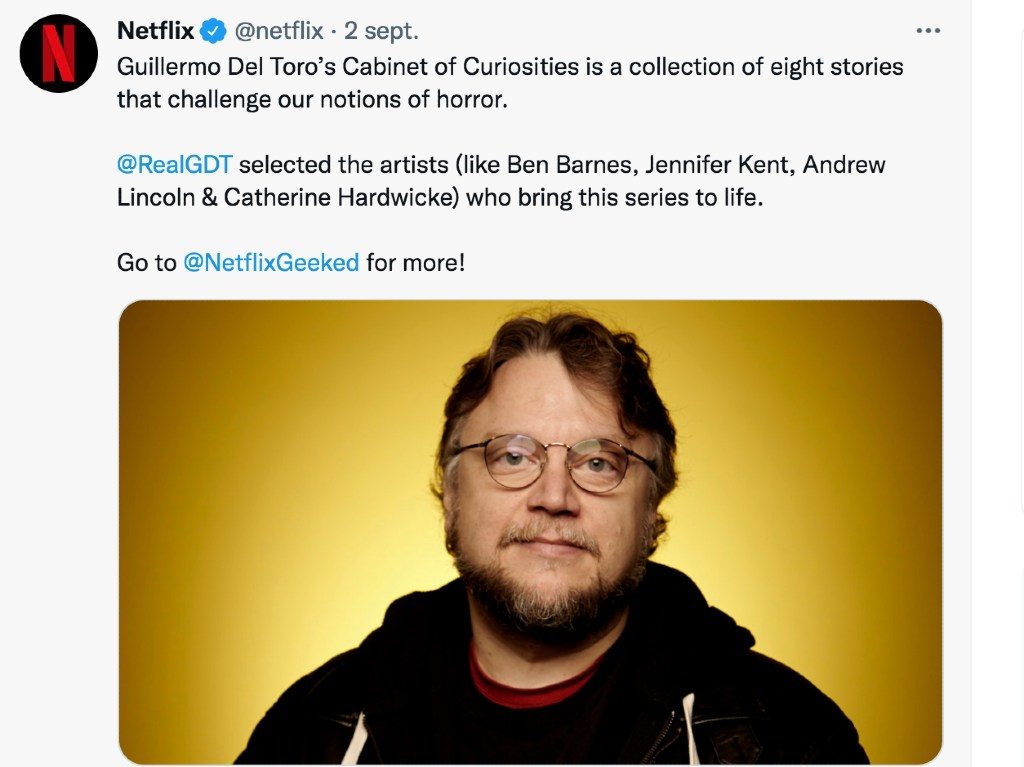Click the name Catherine Hardwicke in tweet
The height and width of the screenshot is (767, 1024).
coord(342,197)
